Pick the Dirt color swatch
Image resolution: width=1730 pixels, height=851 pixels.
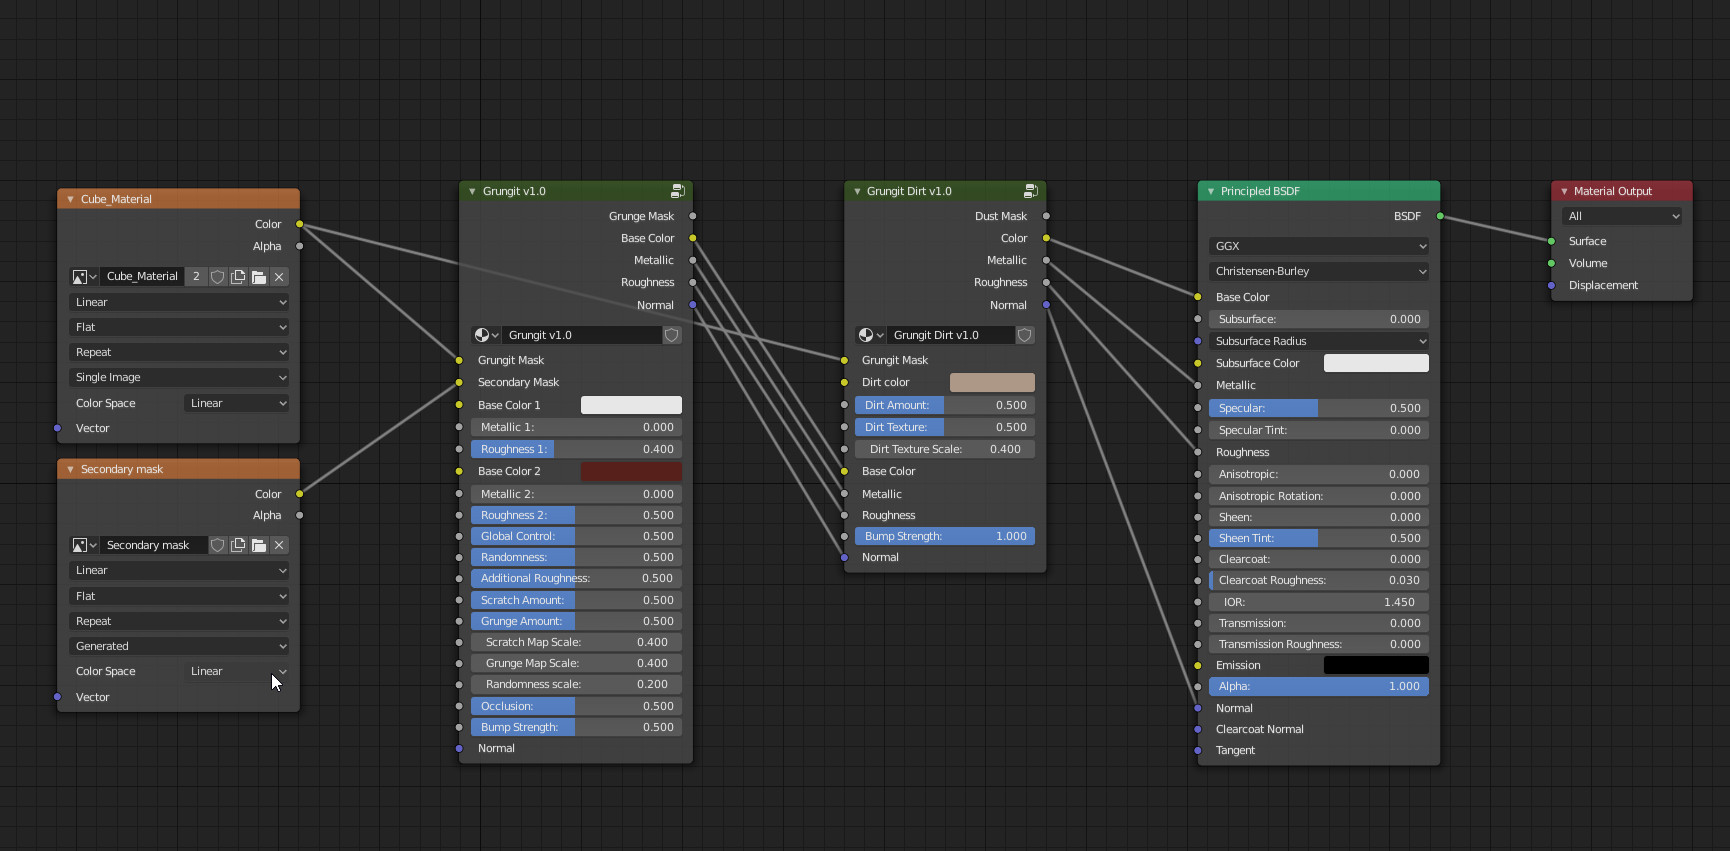point(992,382)
